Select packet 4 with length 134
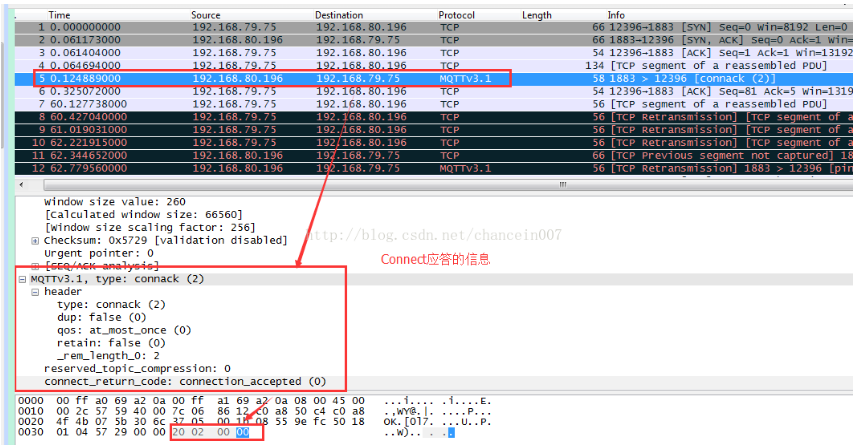856x445 pixels. [434, 66]
